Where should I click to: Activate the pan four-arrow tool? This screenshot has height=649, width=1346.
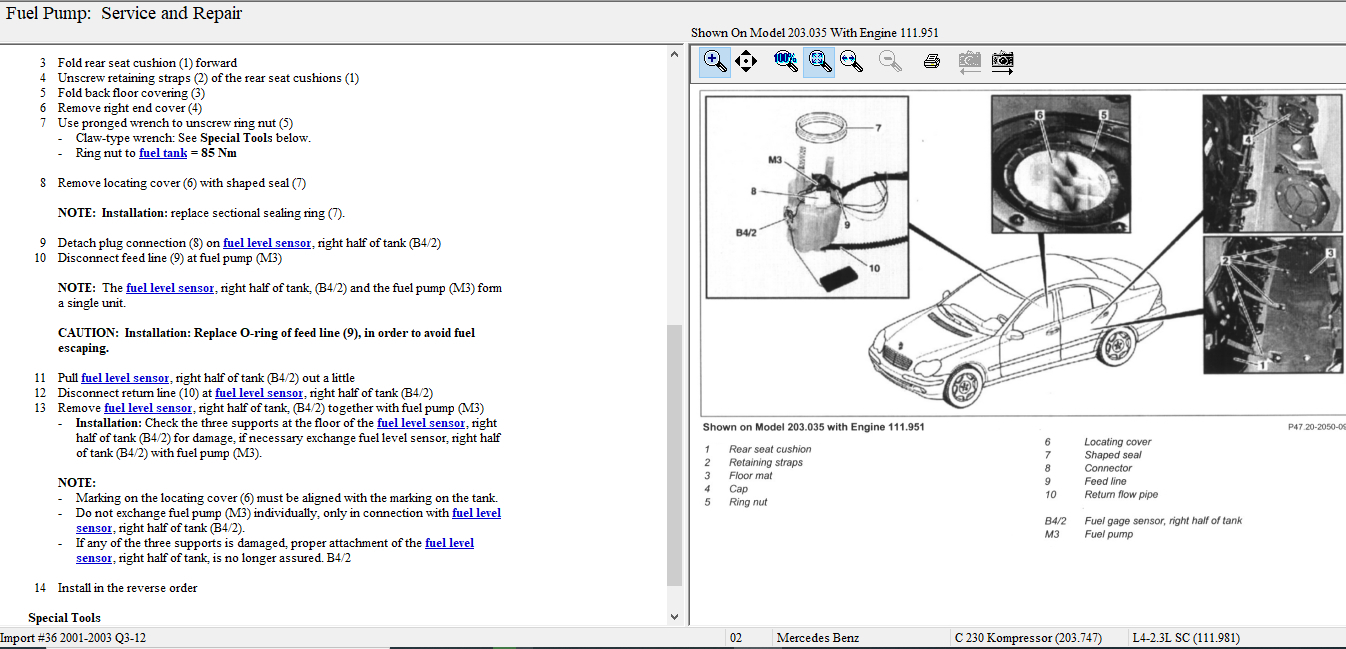746,61
